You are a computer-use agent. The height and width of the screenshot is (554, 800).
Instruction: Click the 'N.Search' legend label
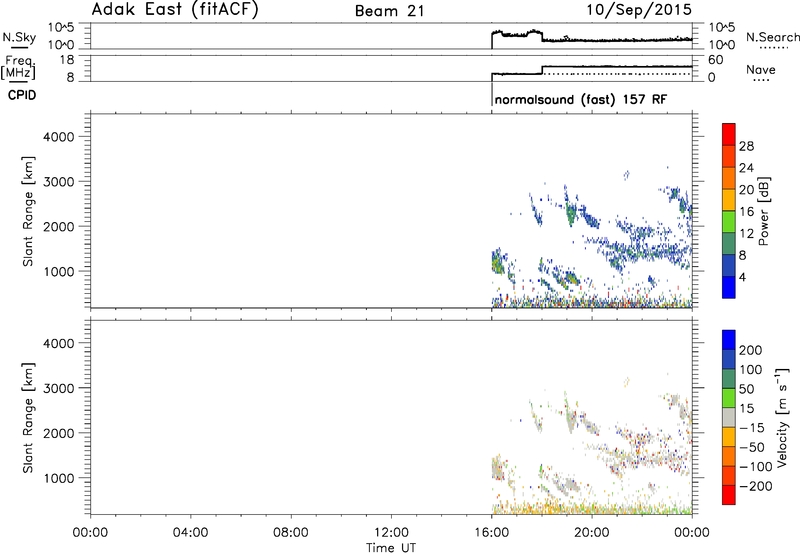click(x=772, y=37)
